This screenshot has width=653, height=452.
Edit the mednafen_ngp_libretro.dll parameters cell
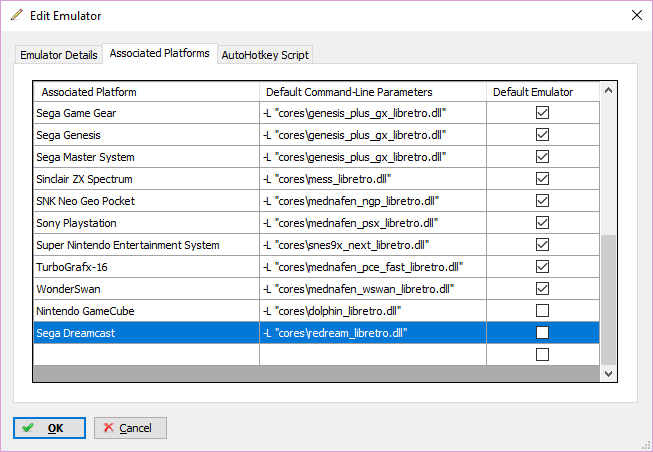(373, 201)
